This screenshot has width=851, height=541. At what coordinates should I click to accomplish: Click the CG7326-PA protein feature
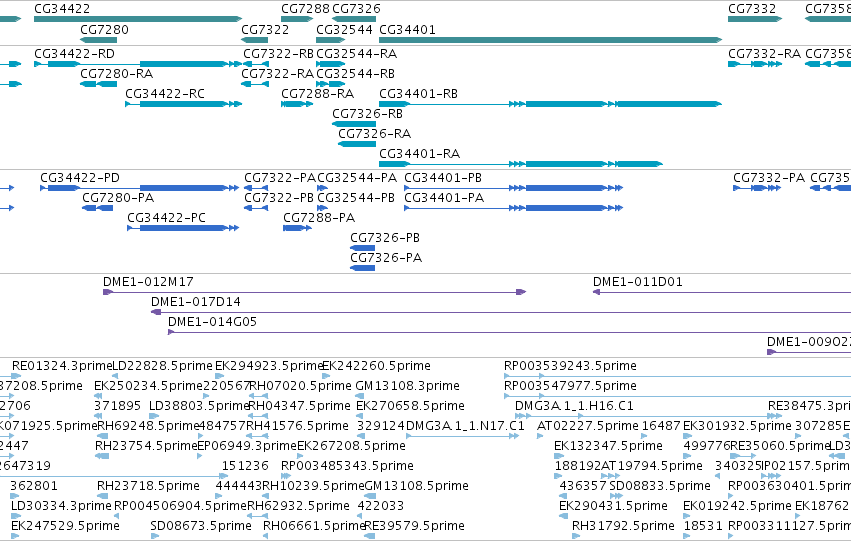pyautogui.click(x=363, y=268)
